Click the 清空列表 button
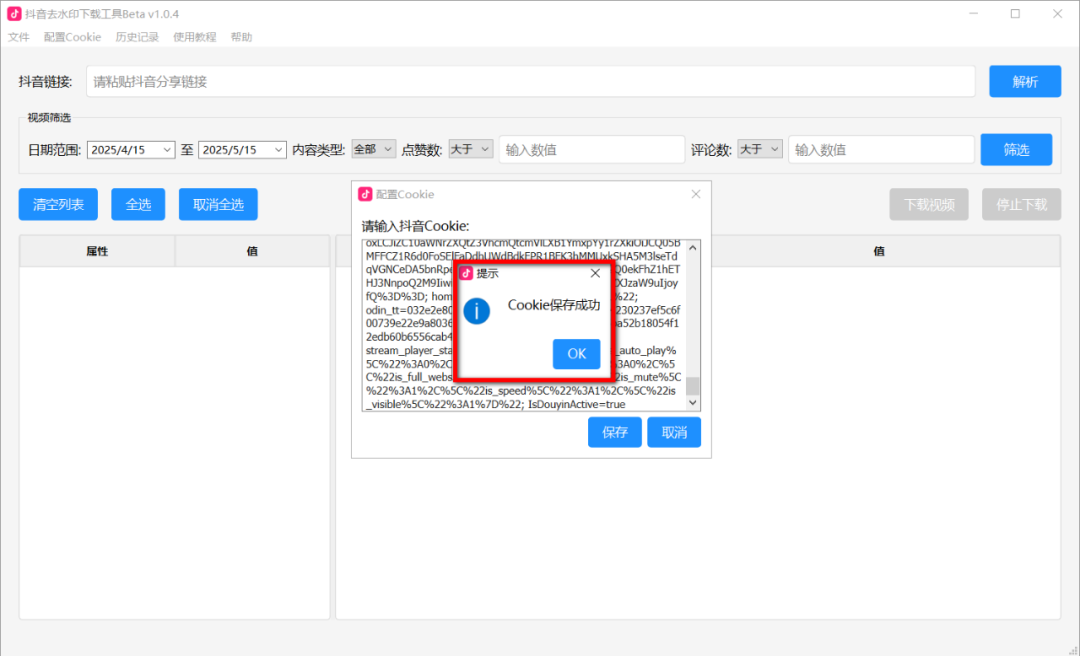The image size is (1080, 656). pyautogui.click(x=59, y=205)
